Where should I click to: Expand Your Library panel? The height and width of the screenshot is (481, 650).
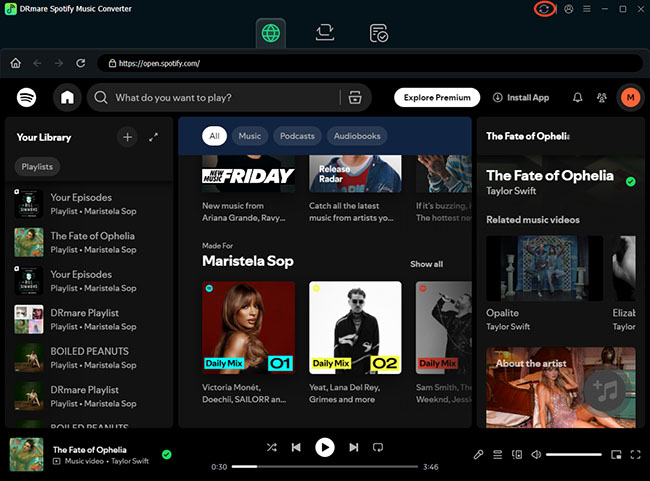(153, 137)
